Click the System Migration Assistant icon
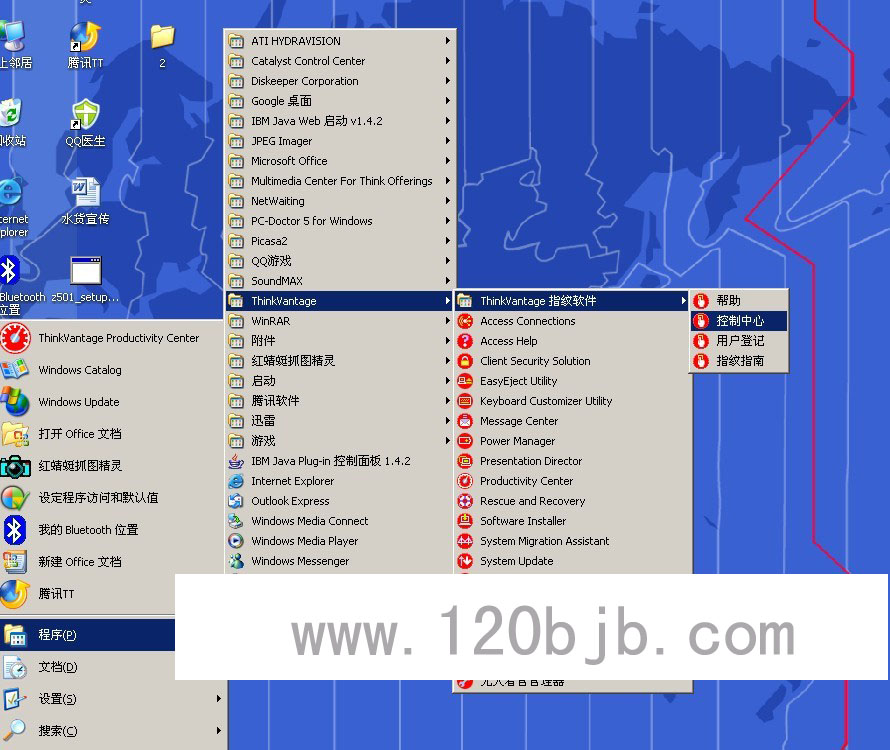The width and height of the screenshot is (890, 750). point(465,541)
